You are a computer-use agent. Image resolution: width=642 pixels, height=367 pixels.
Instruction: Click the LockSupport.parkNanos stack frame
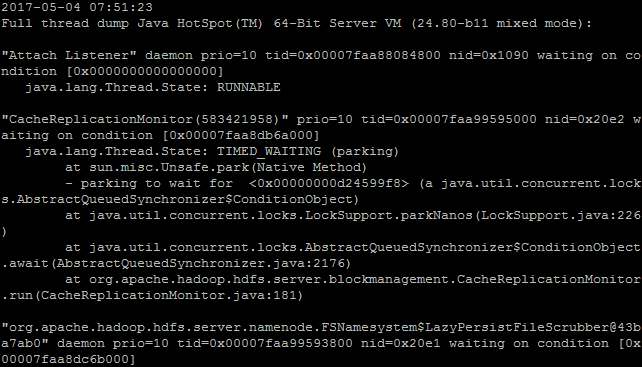353,215
